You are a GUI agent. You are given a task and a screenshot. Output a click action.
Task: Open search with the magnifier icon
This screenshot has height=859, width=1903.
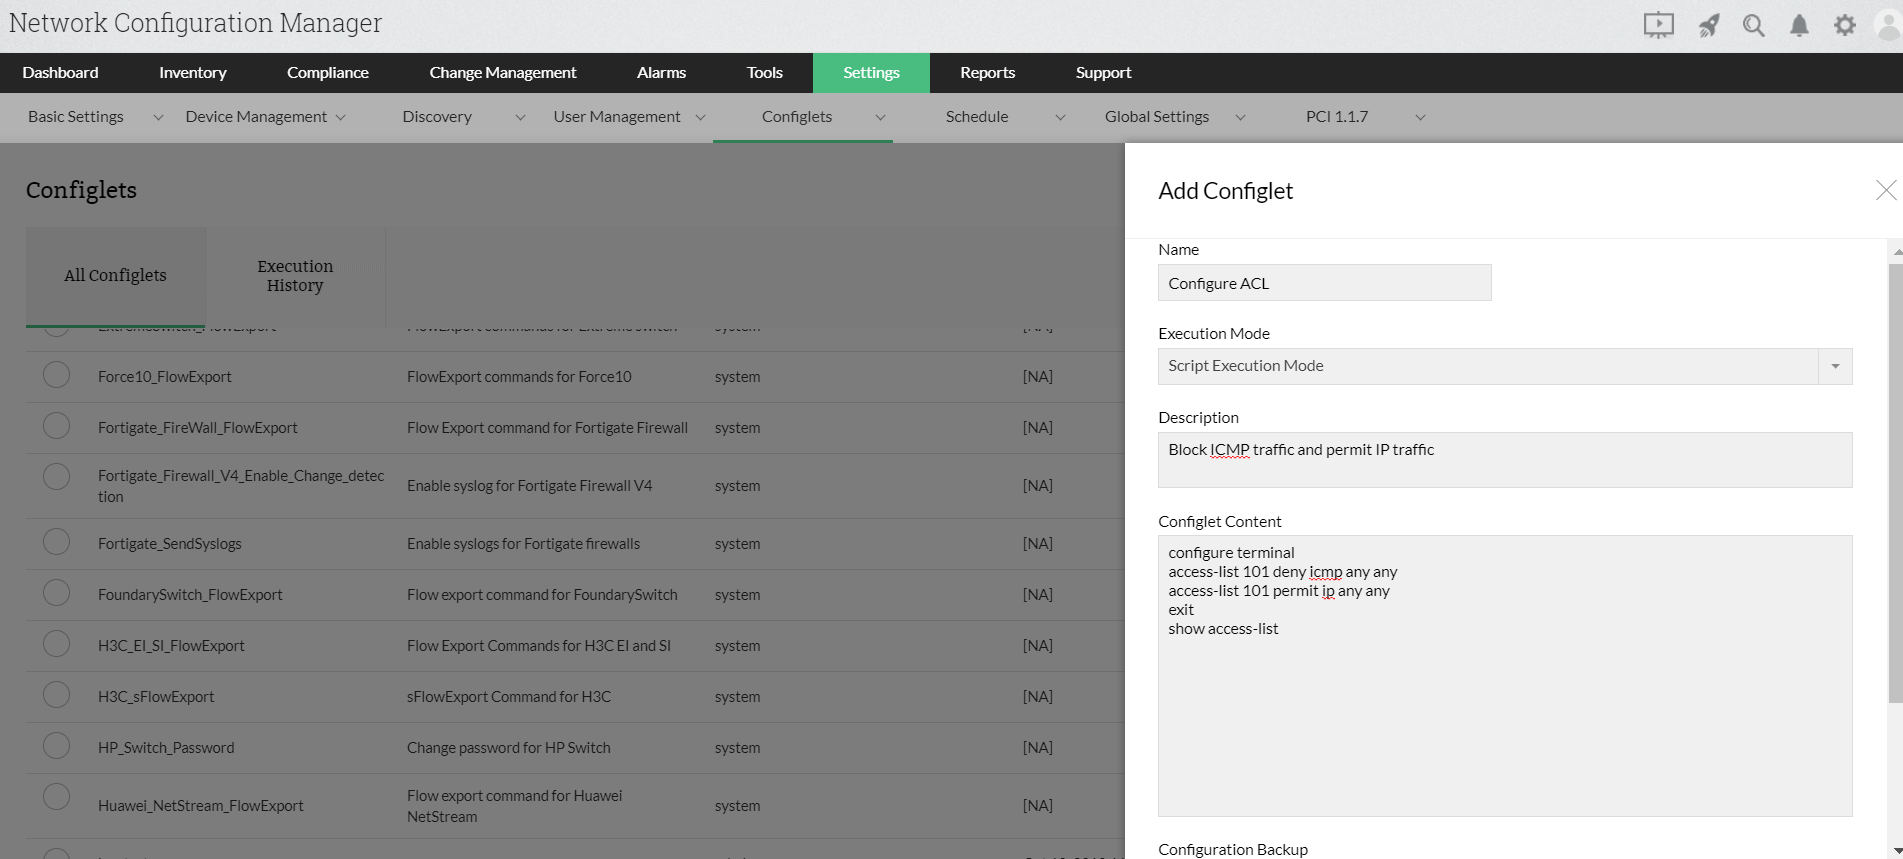pos(1753,25)
